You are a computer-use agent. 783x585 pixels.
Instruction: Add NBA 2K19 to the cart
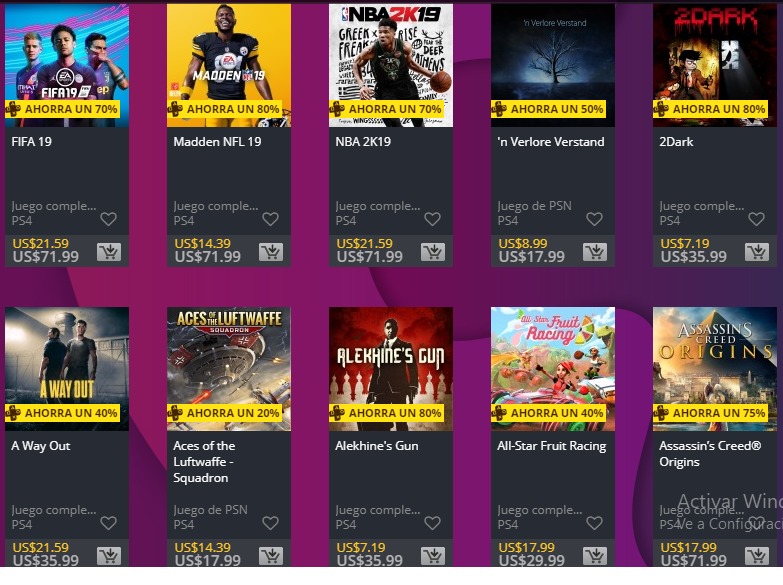pos(433,252)
